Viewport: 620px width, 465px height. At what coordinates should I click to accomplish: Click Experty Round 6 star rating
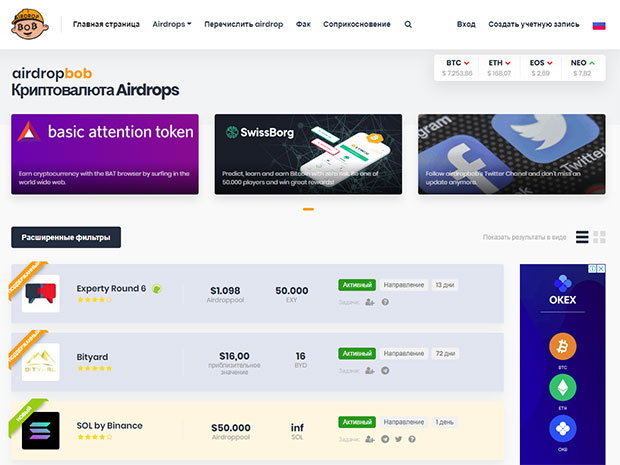pyautogui.click(x=95, y=300)
